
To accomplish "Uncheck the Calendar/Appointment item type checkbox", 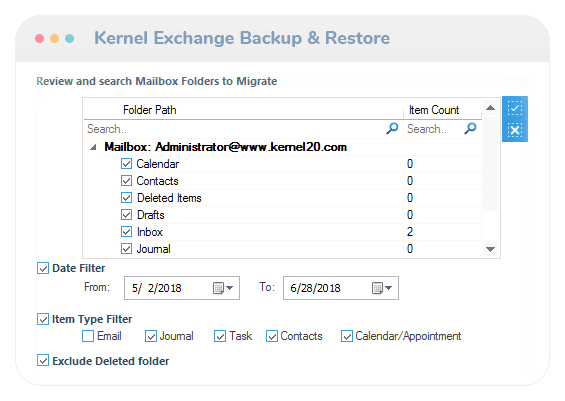I will (x=347, y=336).
